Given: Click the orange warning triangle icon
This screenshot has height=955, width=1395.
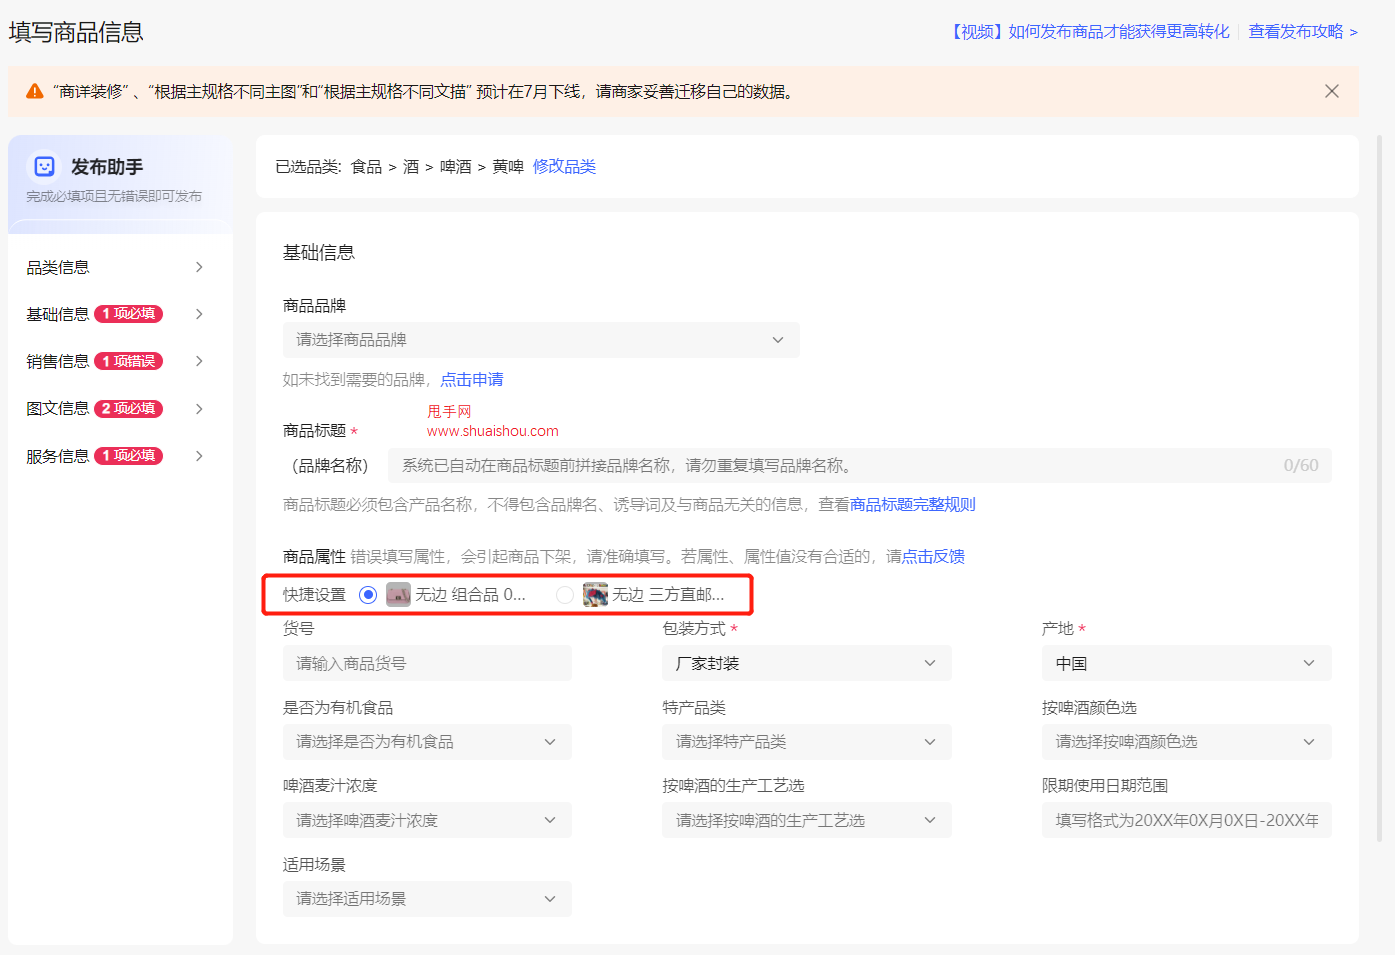Looking at the screenshot, I should [35, 91].
